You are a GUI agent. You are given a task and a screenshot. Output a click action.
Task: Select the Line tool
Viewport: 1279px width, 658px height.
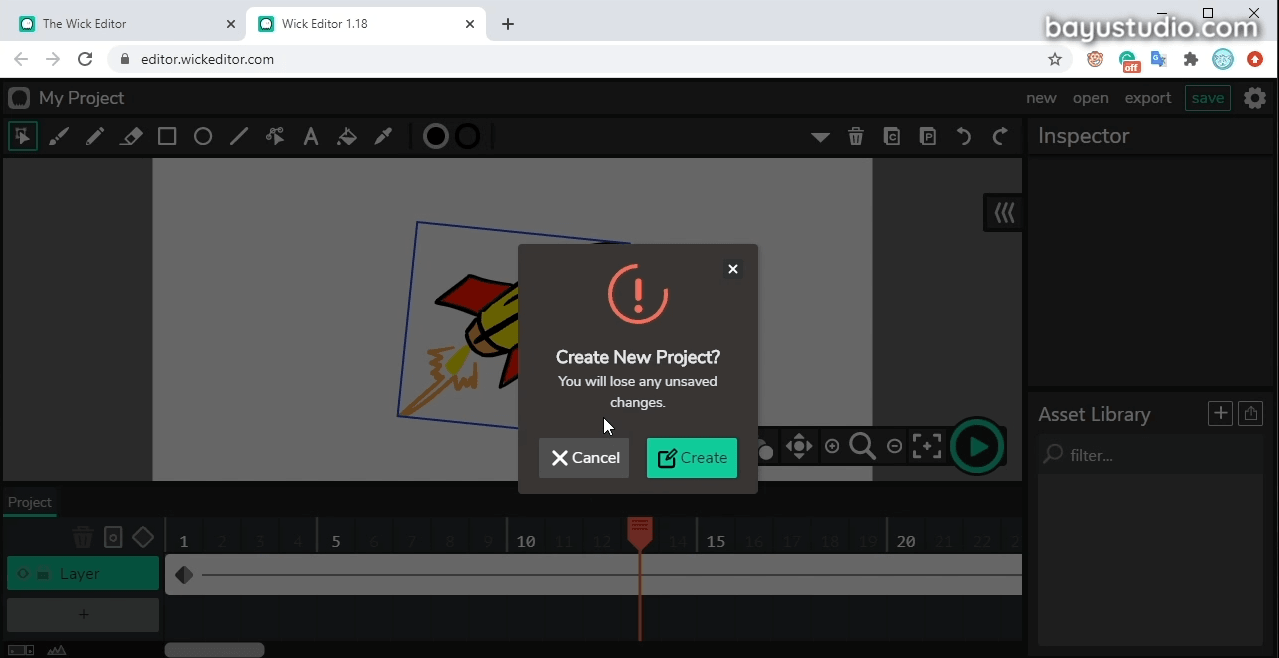pos(238,136)
